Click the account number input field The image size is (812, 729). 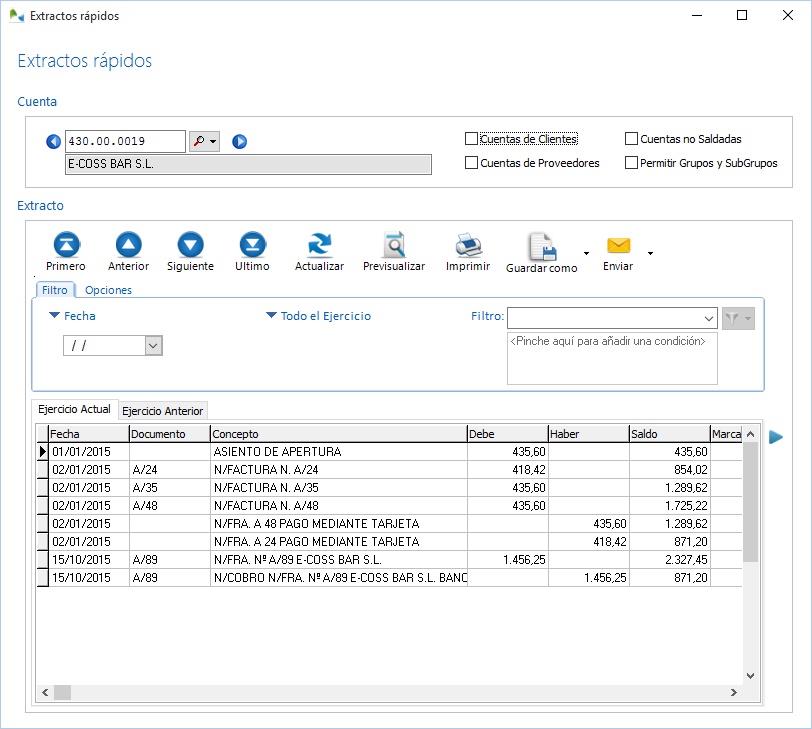[124, 142]
